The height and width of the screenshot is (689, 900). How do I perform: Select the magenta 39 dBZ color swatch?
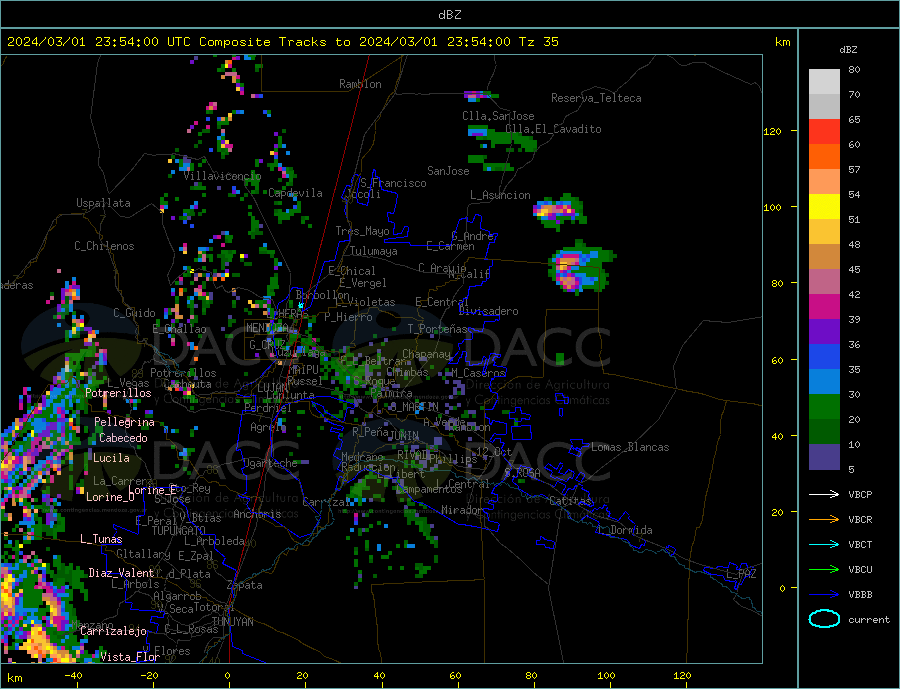(824, 307)
